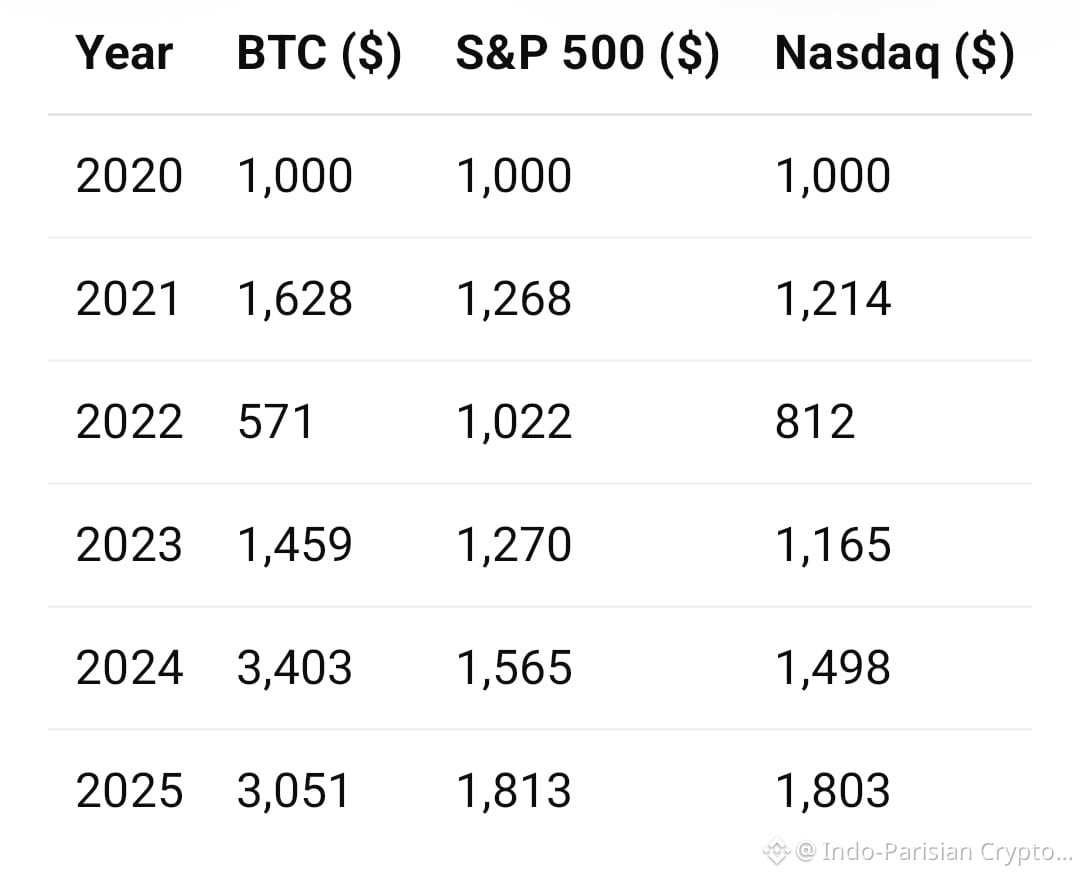The height and width of the screenshot is (876, 1080).
Task: Click the BTC value 1,628
Action: 295,299
